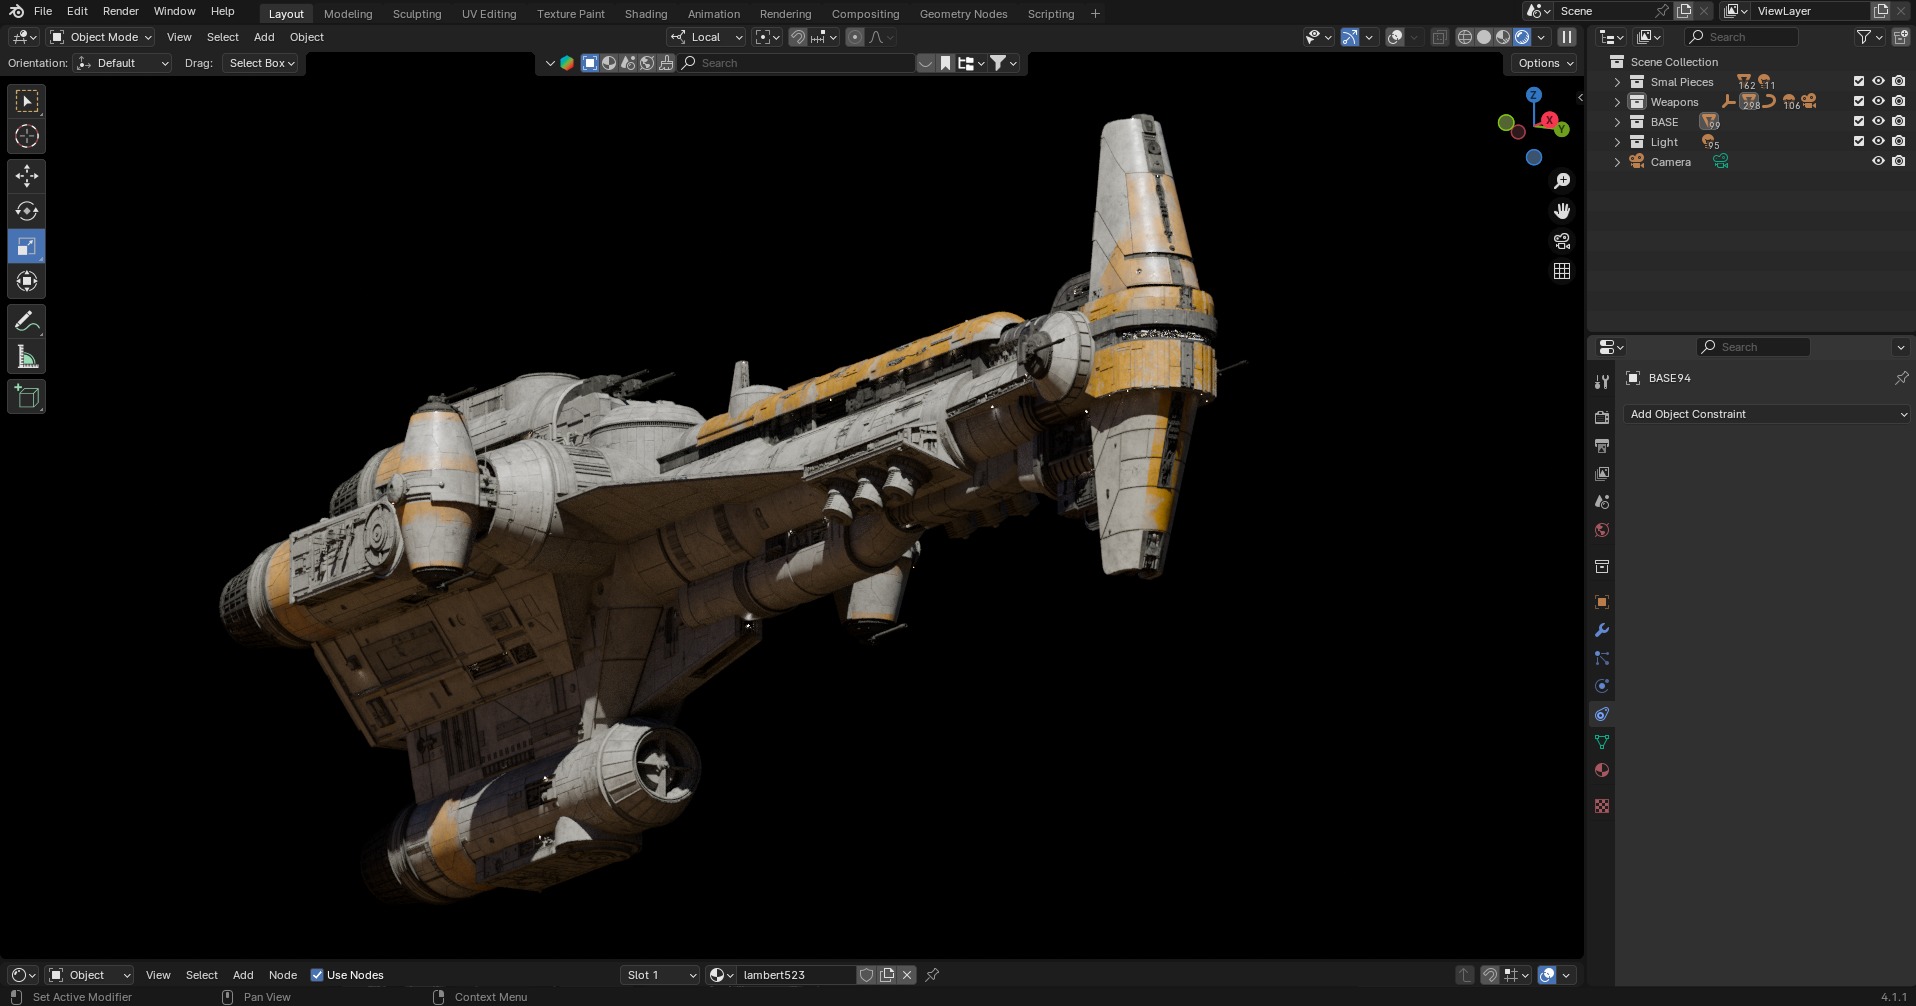The image size is (1916, 1006).
Task: Pin the properties editor to BASE94
Action: coord(1901,378)
